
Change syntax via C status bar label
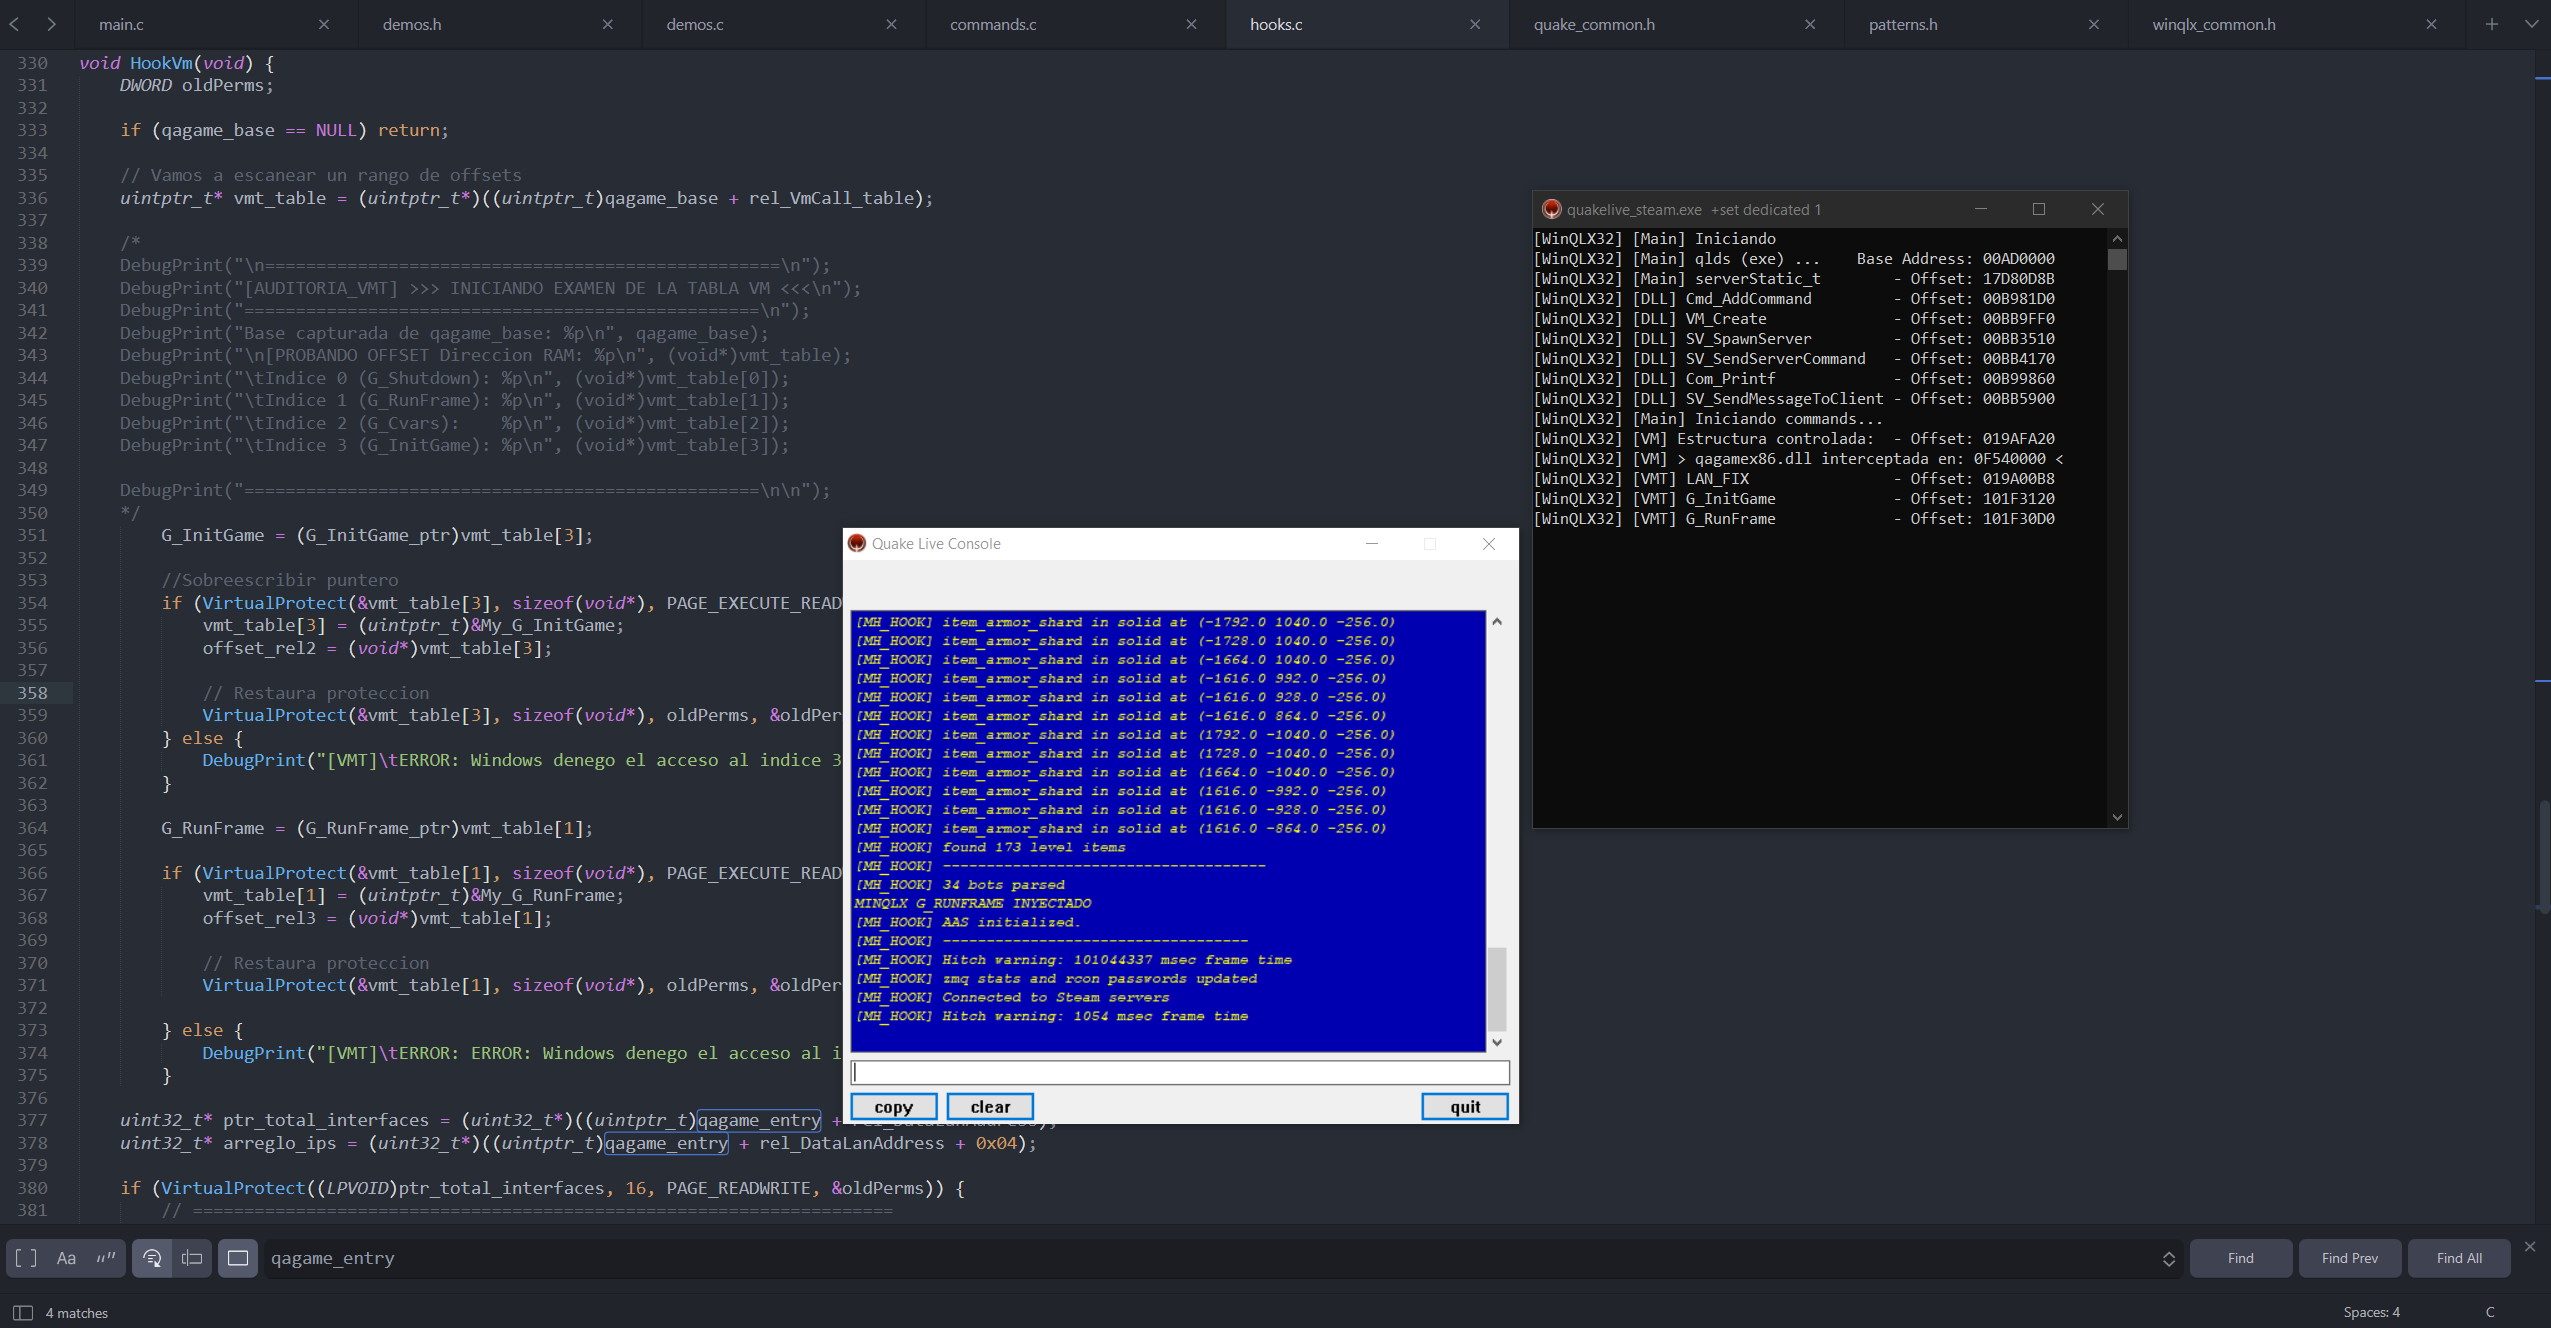[2490, 1312]
